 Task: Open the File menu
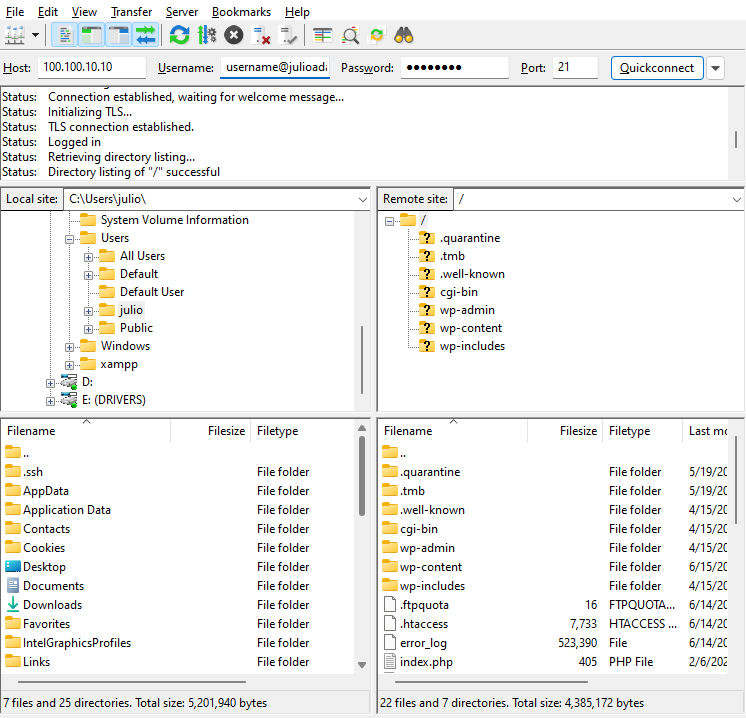click(x=15, y=12)
